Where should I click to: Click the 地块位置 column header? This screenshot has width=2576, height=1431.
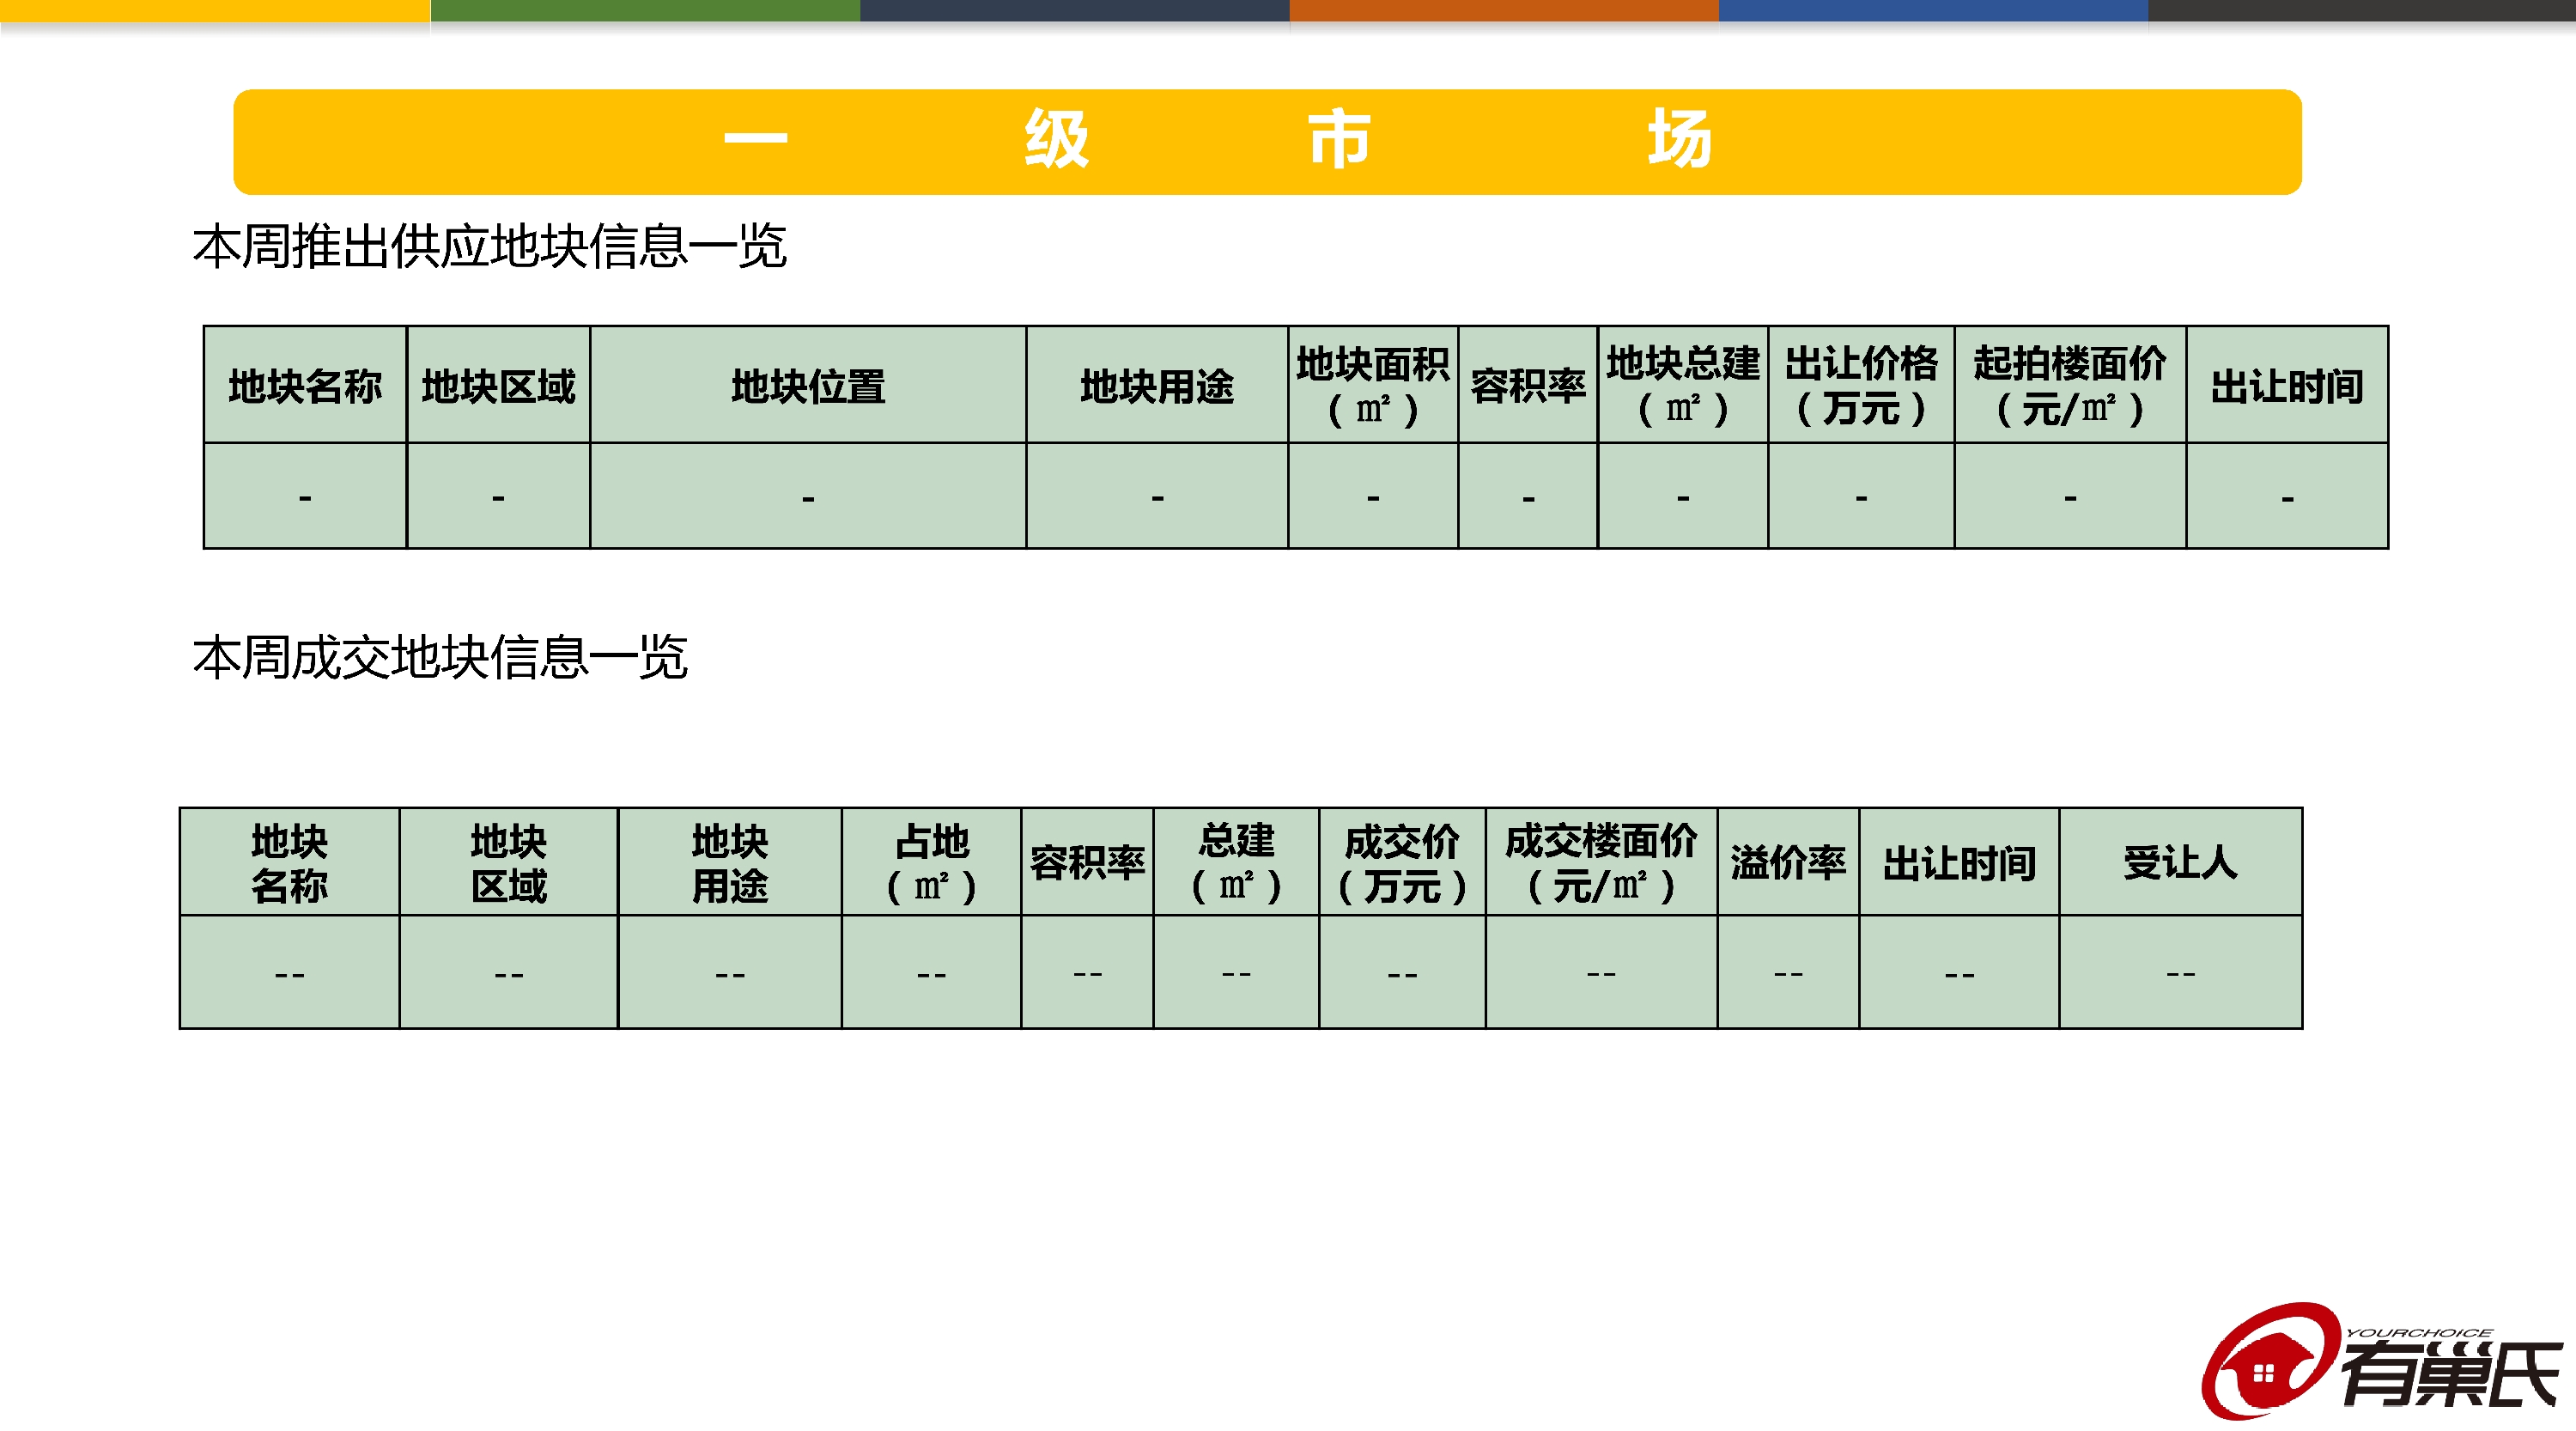coord(808,385)
